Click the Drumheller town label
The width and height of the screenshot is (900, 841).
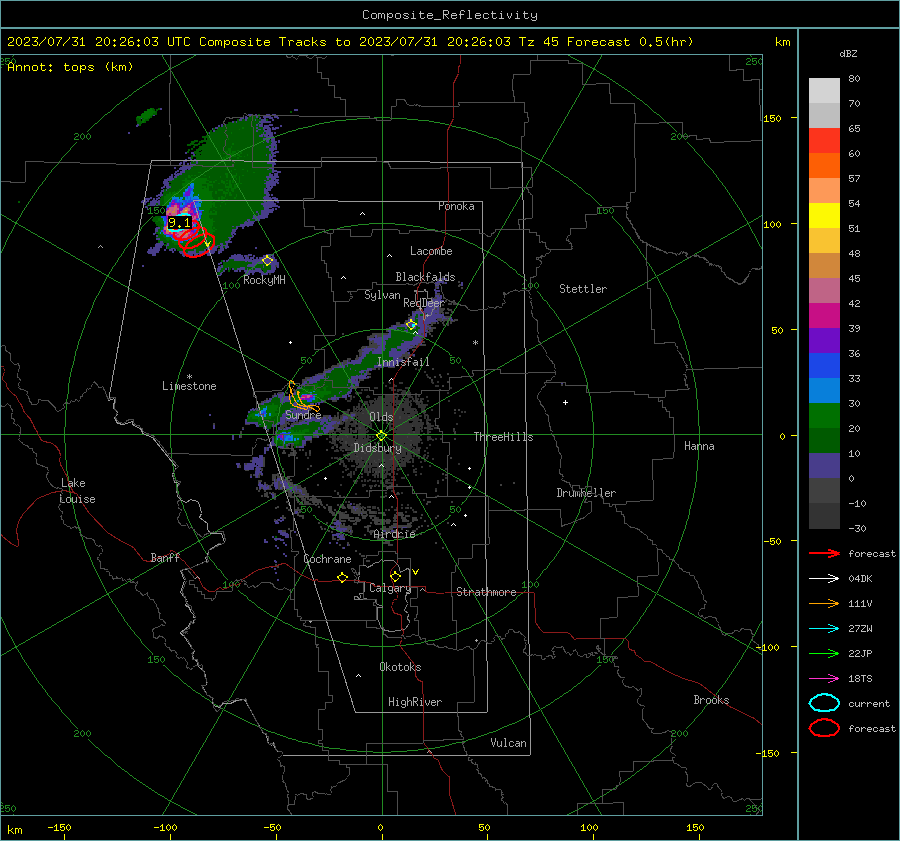(x=586, y=493)
